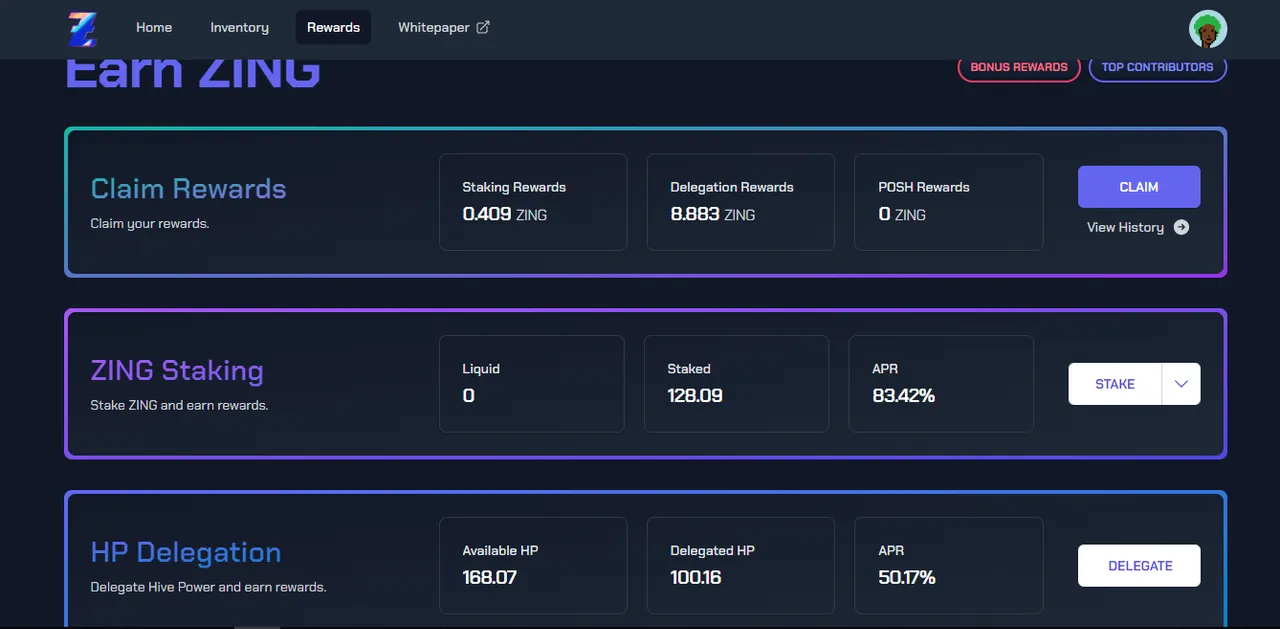Click the Available HP 168.07 card

click(x=533, y=565)
